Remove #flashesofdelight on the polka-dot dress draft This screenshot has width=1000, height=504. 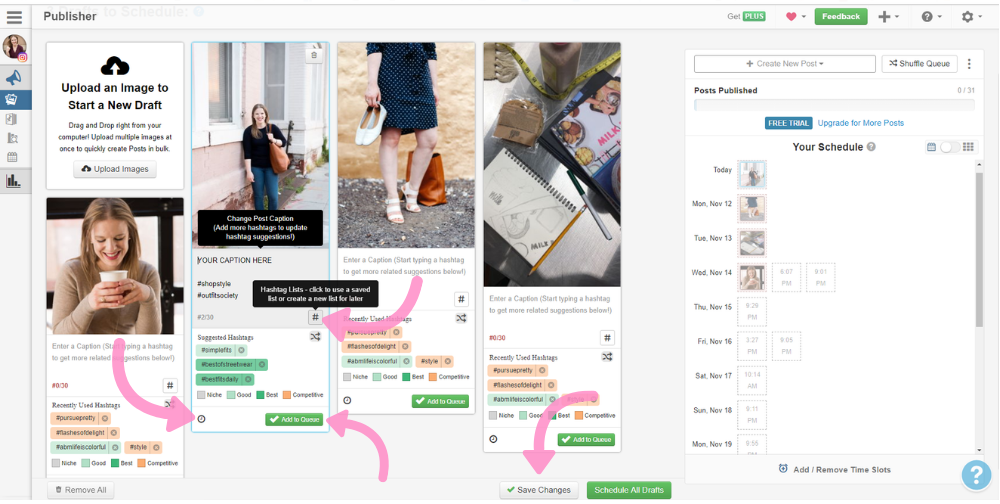point(405,346)
